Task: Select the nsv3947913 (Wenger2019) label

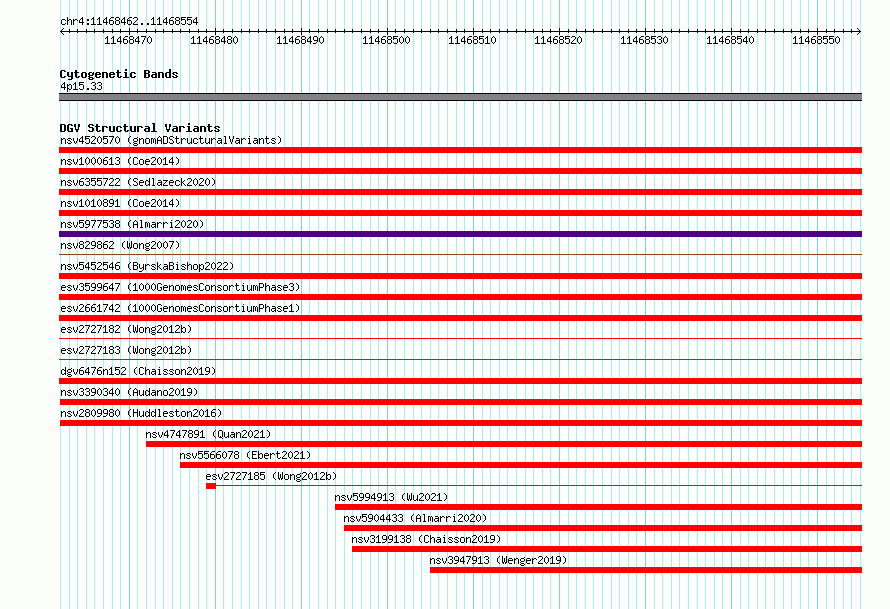Action: click(498, 560)
